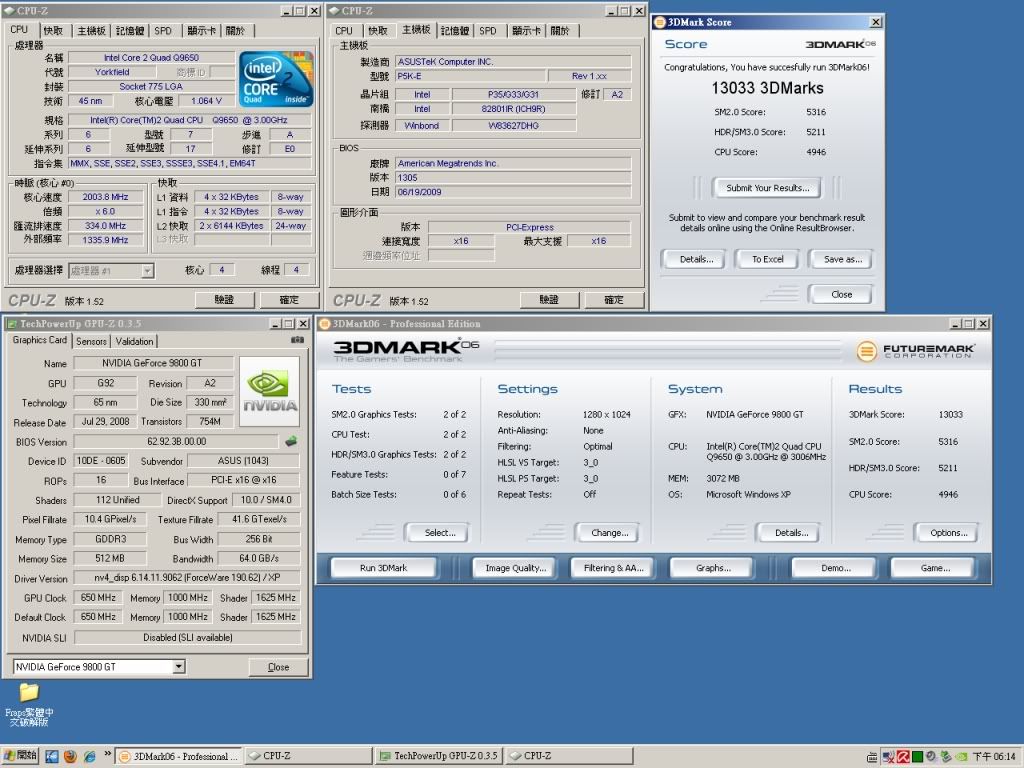Click the GPU-Z screenshot camera icon
Image resolution: width=1024 pixels, height=768 pixels.
pyautogui.click(x=297, y=340)
